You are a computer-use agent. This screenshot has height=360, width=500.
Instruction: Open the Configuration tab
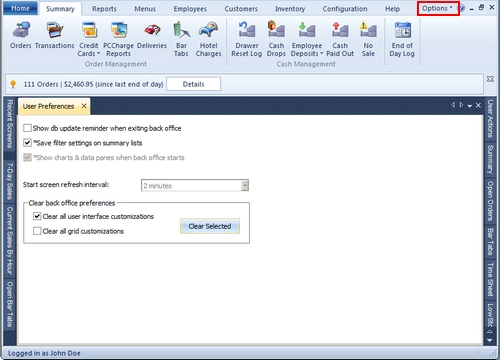click(345, 9)
